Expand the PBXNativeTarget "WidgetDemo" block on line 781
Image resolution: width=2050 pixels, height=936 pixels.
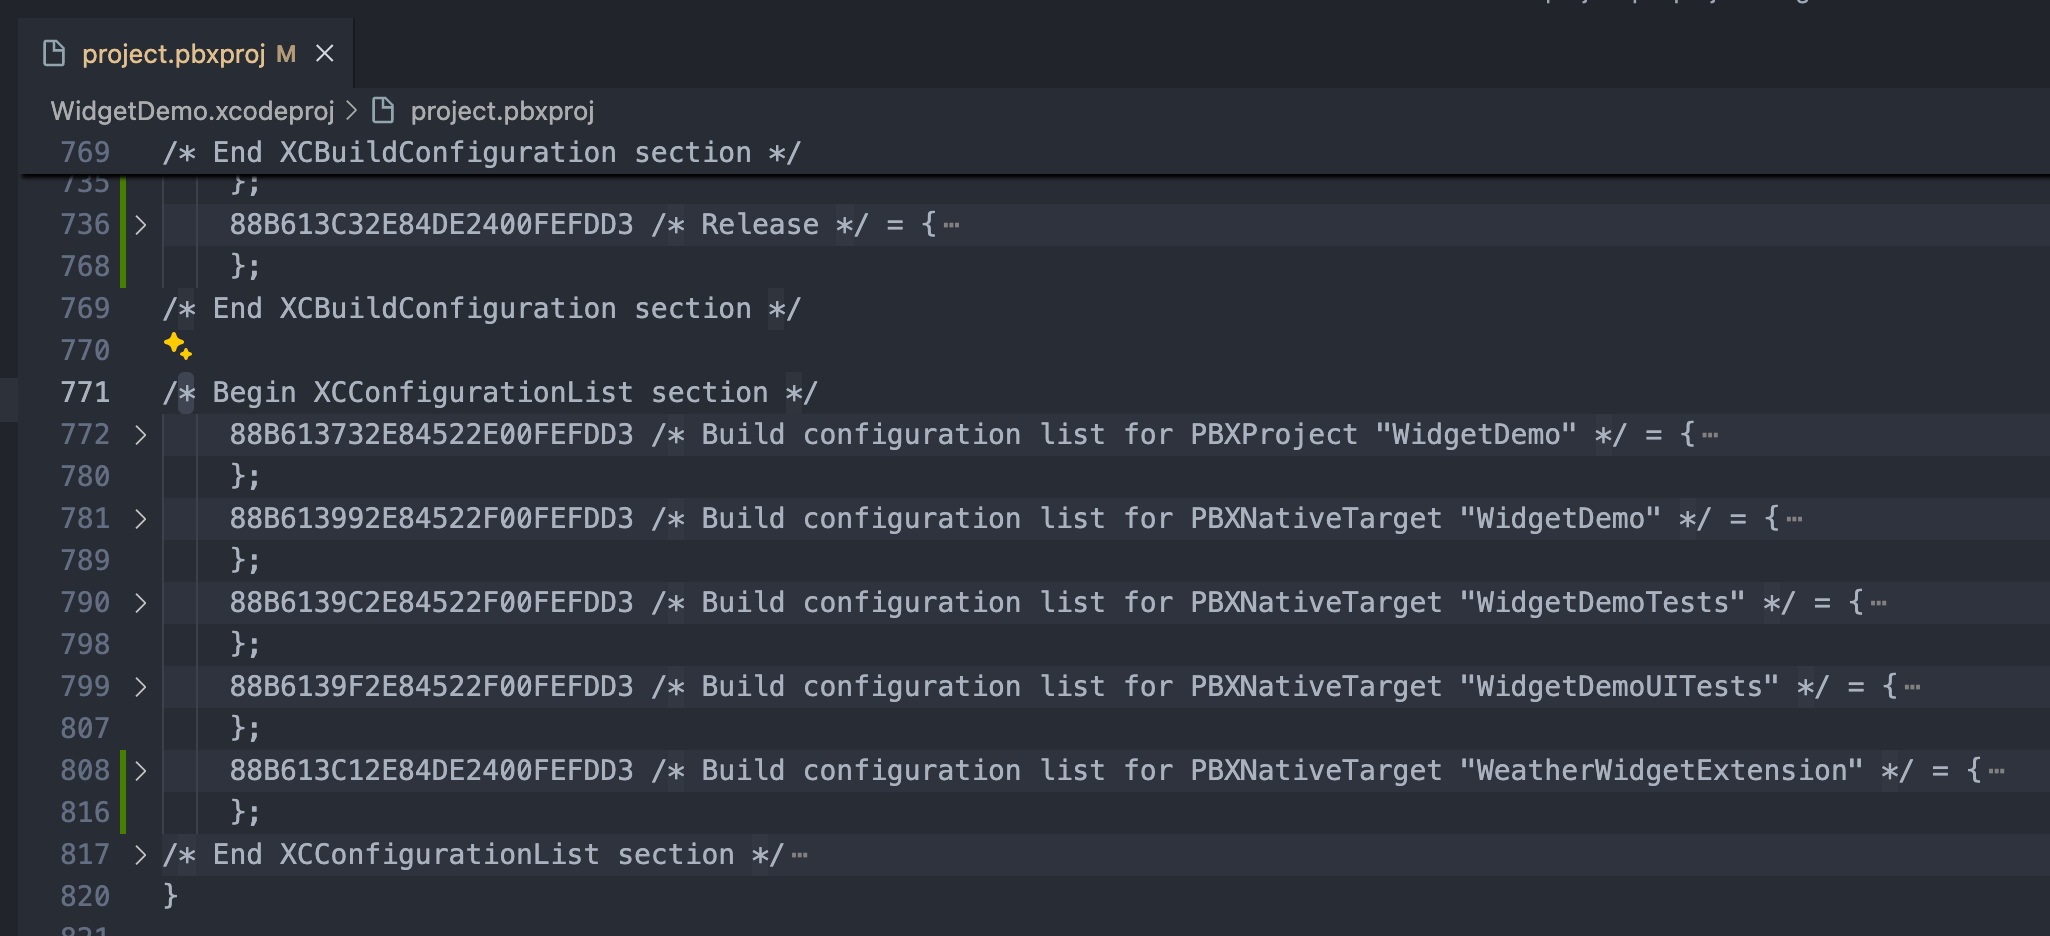[141, 519]
